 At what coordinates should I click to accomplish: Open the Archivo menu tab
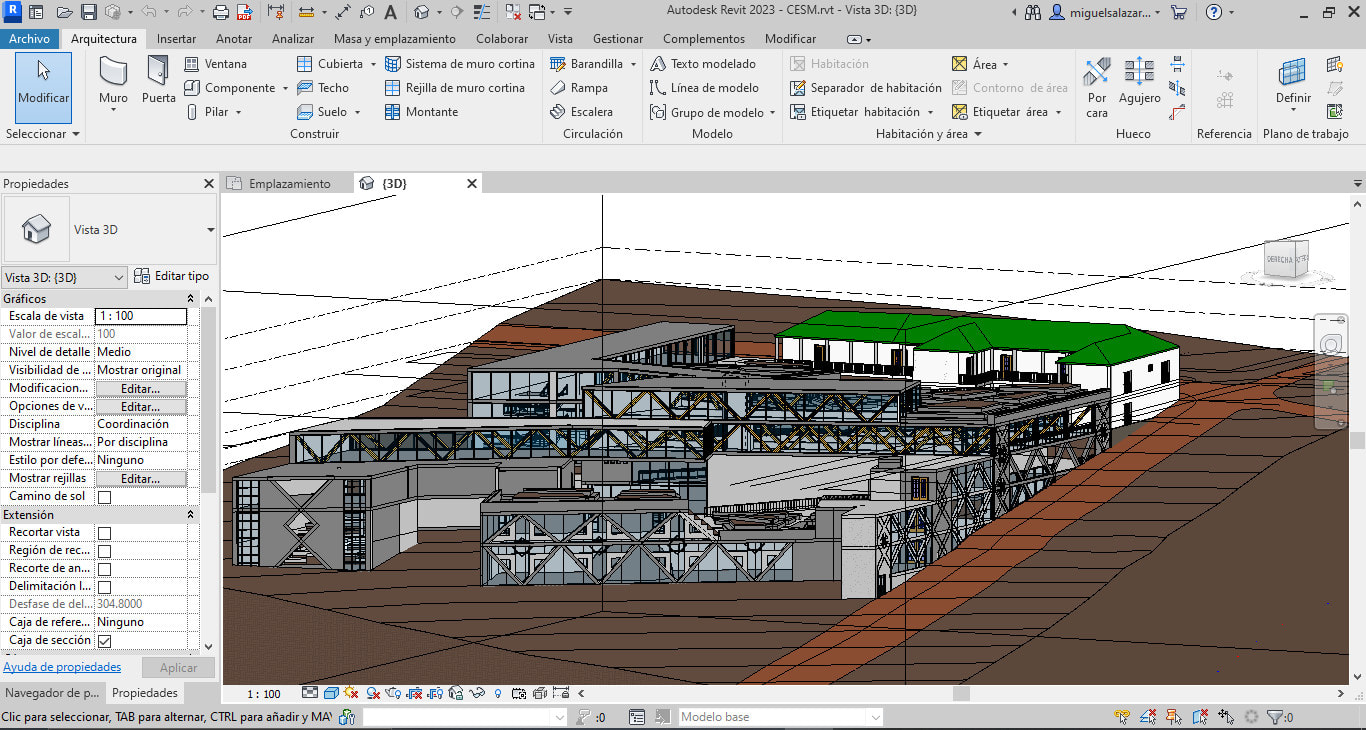point(29,39)
